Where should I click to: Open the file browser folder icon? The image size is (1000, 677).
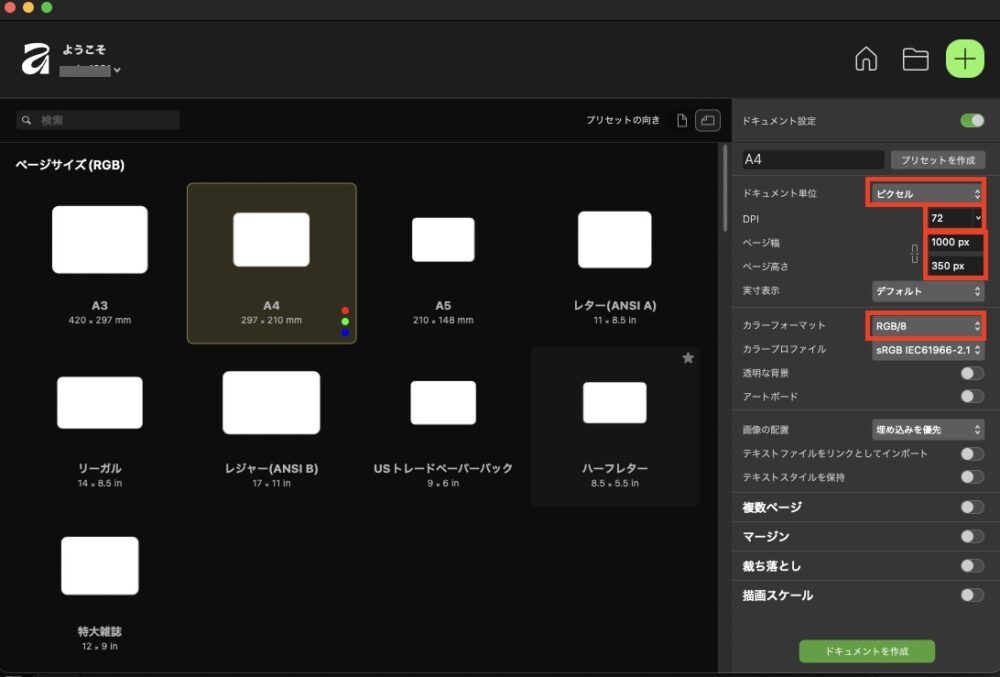(x=915, y=58)
